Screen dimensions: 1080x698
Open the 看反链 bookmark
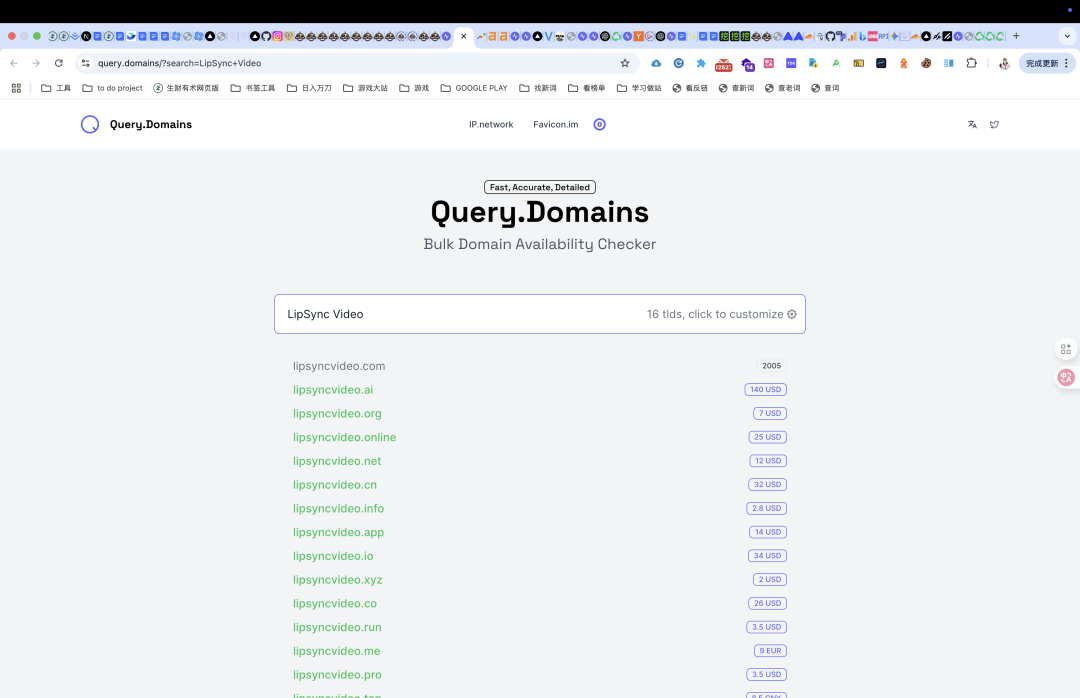(x=690, y=88)
